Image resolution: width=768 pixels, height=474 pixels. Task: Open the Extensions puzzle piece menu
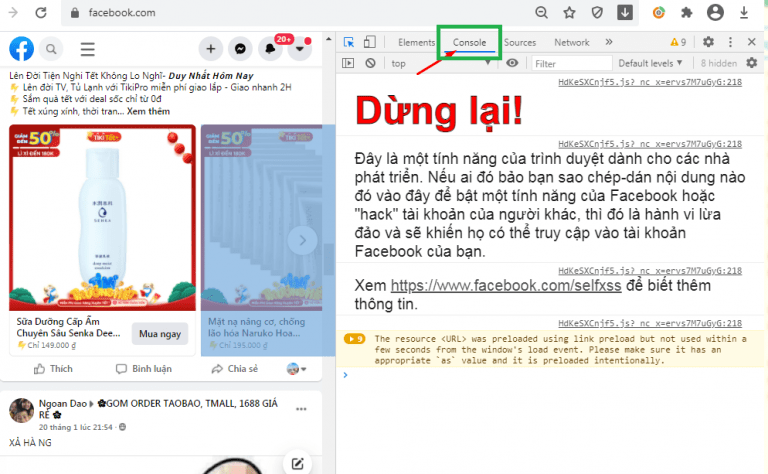click(687, 13)
